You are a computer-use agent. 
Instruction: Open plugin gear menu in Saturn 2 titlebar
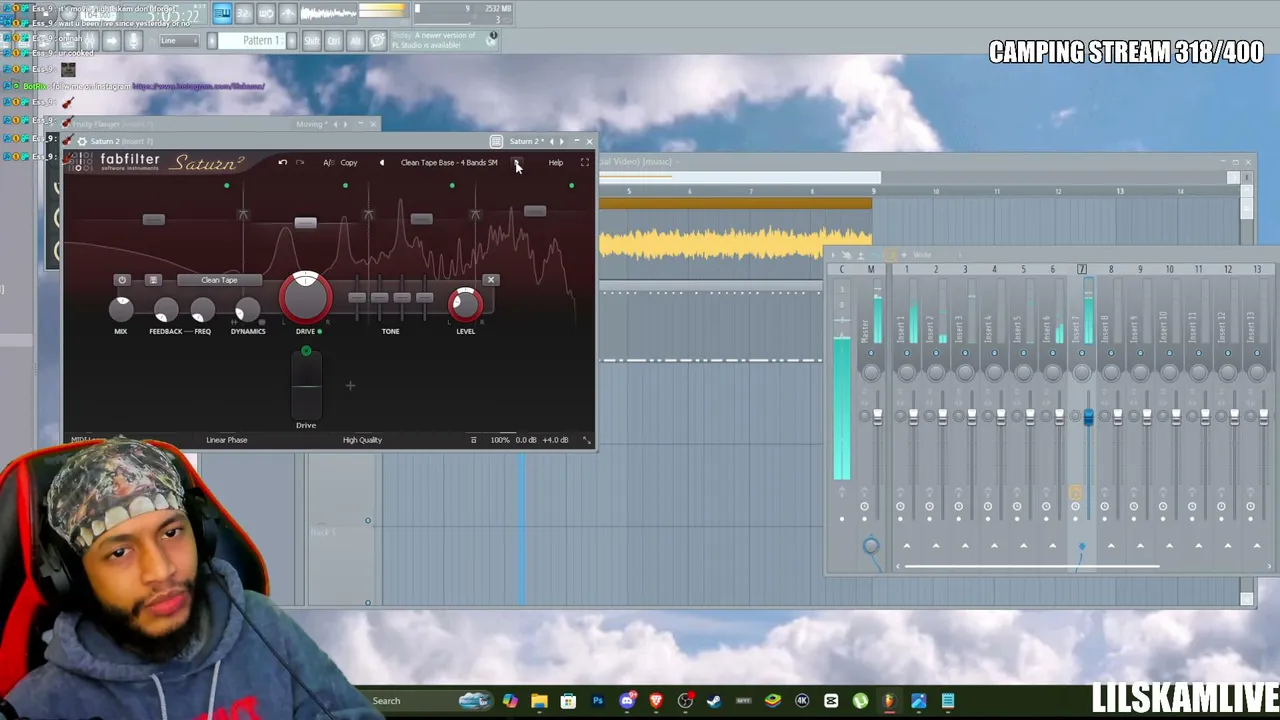click(x=82, y=141)
